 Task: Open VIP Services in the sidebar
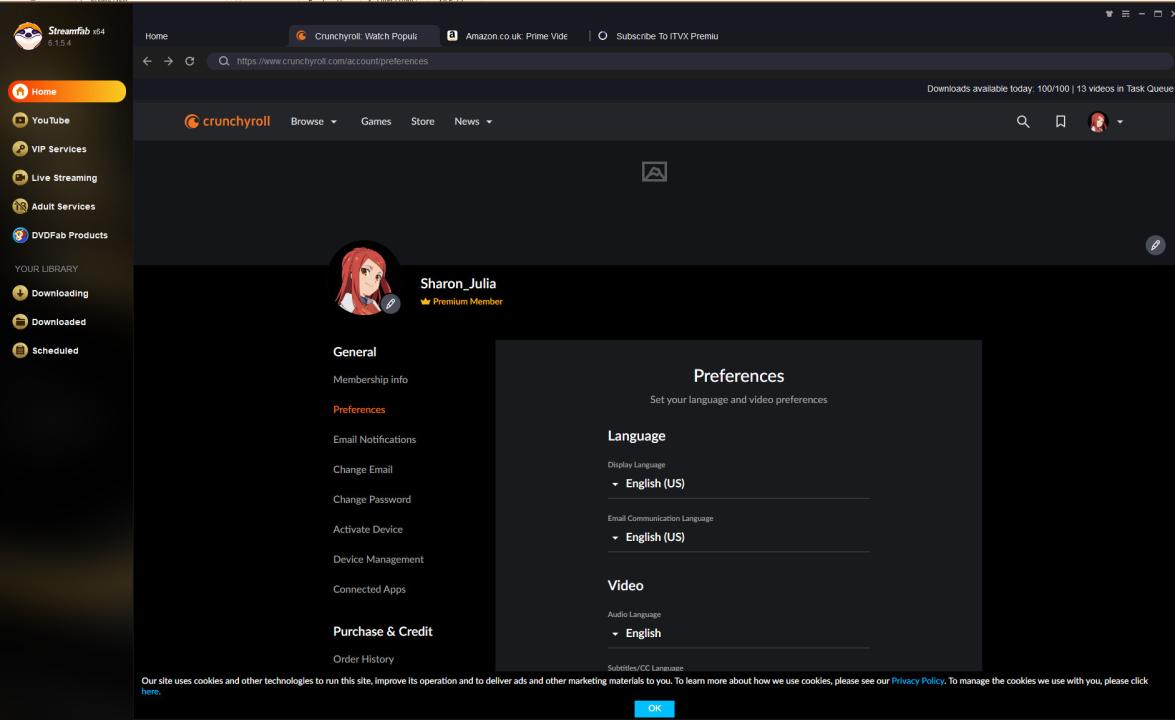(x=49, y=149)
